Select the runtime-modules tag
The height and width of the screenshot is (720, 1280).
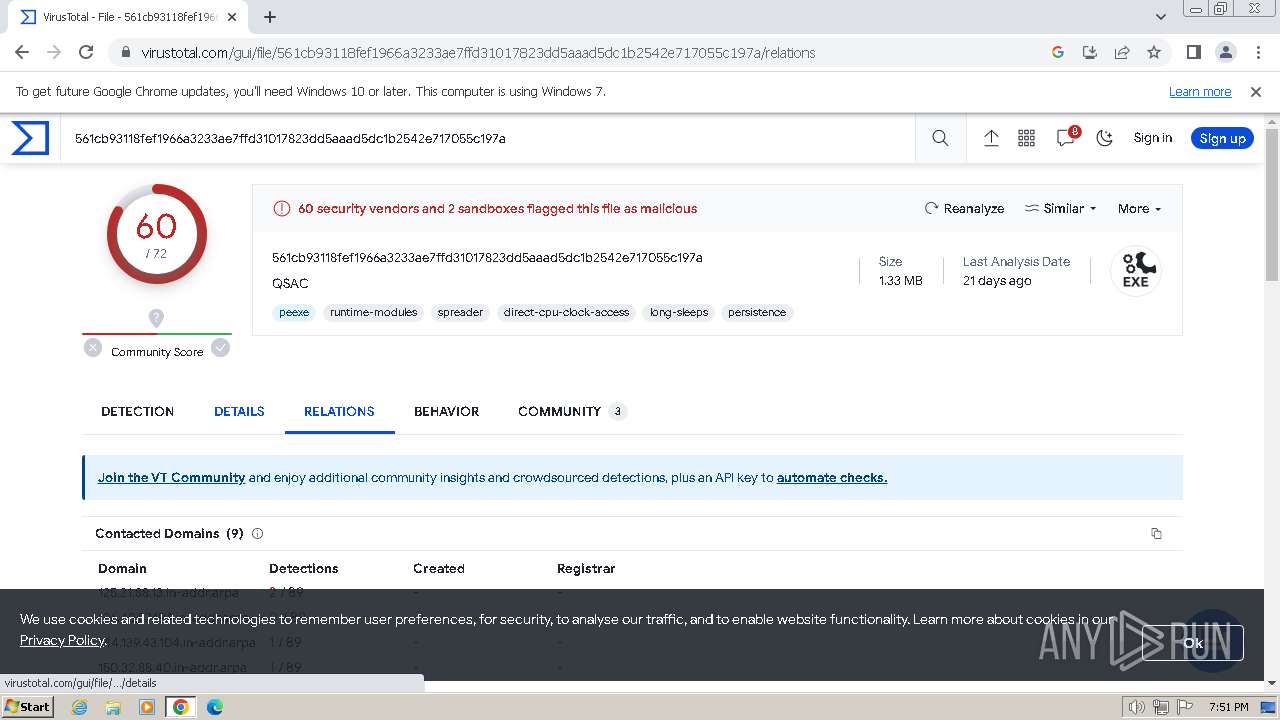[374, 312]
